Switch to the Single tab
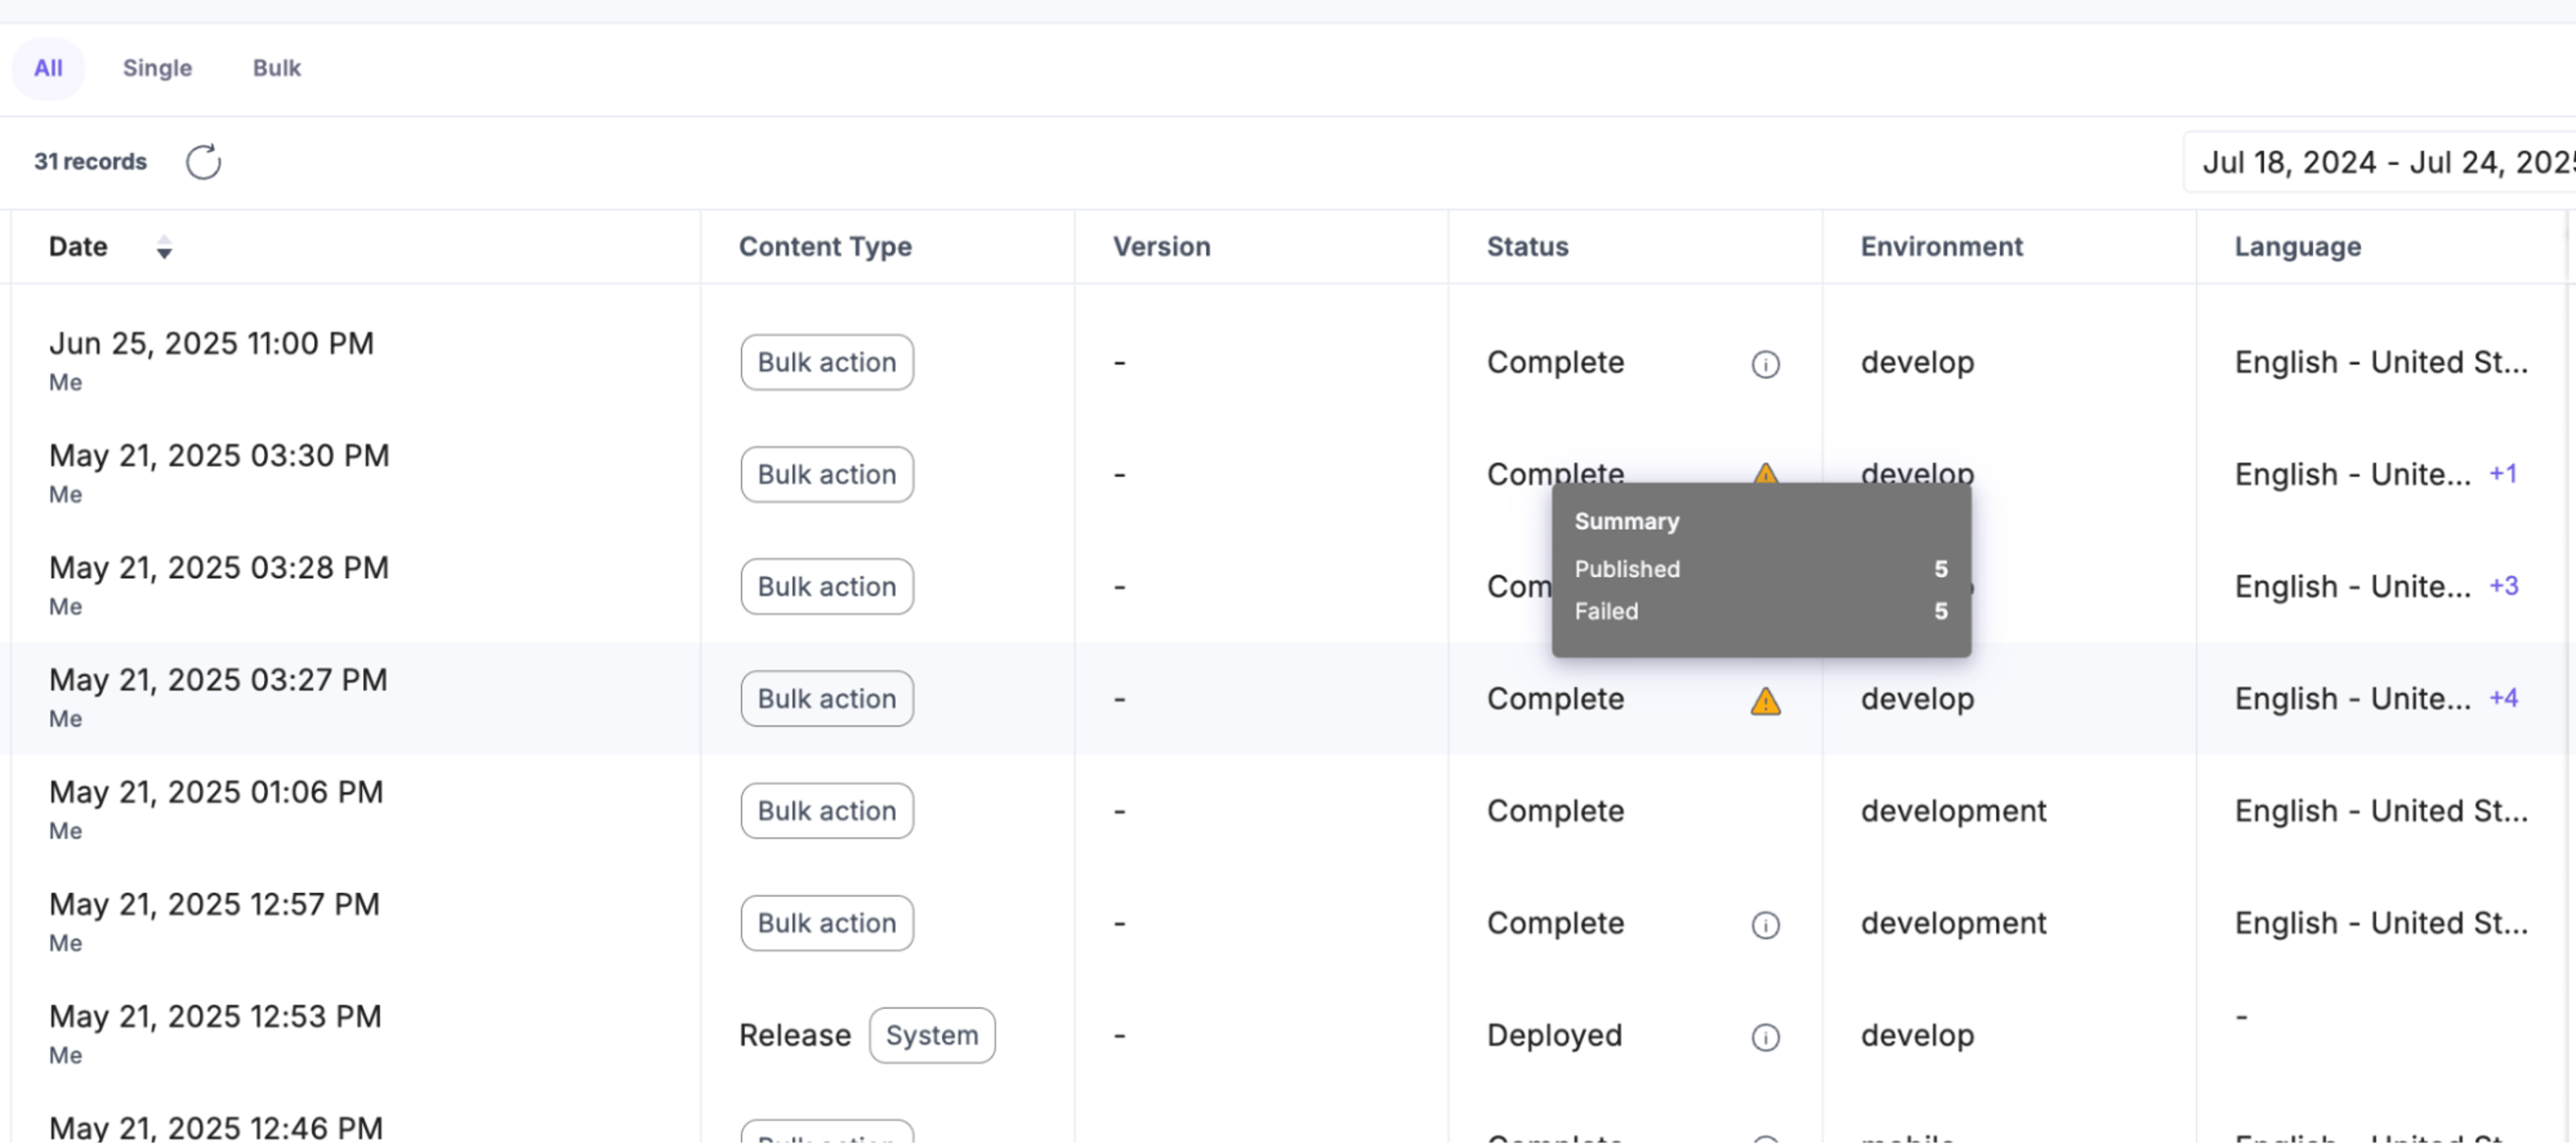2576x1144 pixels. (157, 68)
